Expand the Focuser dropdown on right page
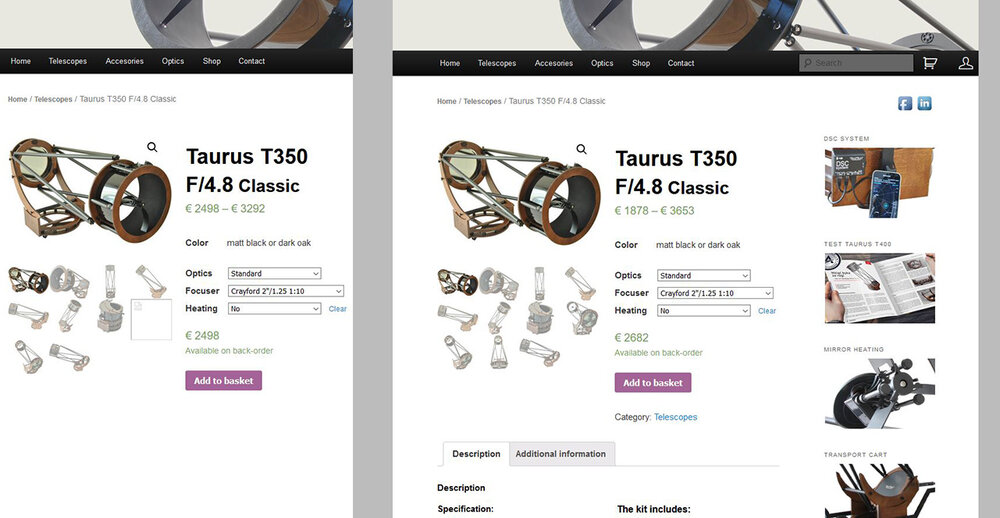Image resolution: width=1000 pixels, height=518 pixels. 715,293
